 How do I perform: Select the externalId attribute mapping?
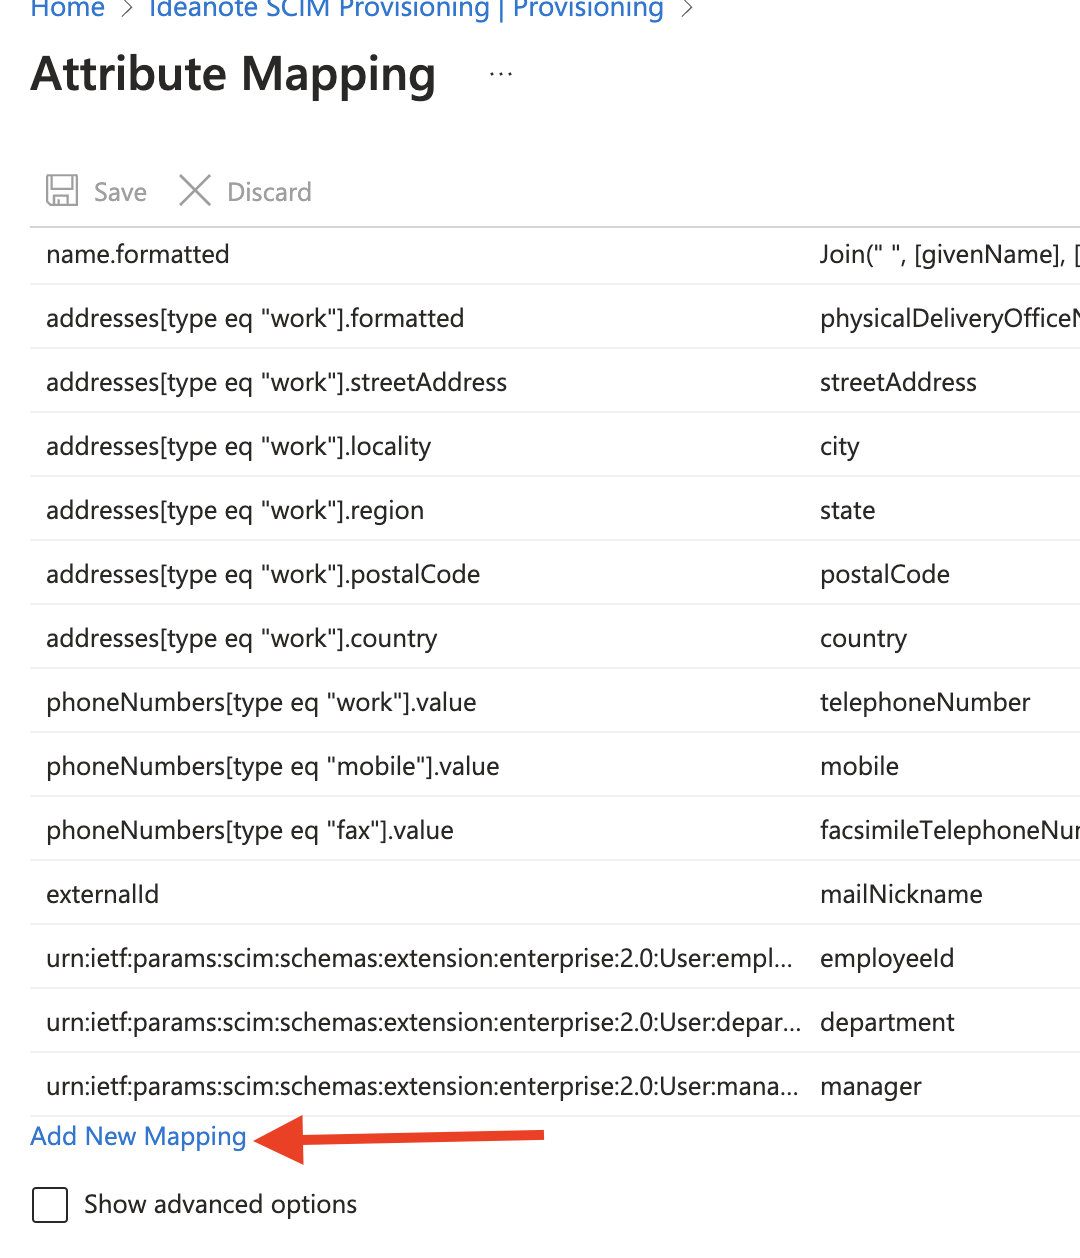103,895
